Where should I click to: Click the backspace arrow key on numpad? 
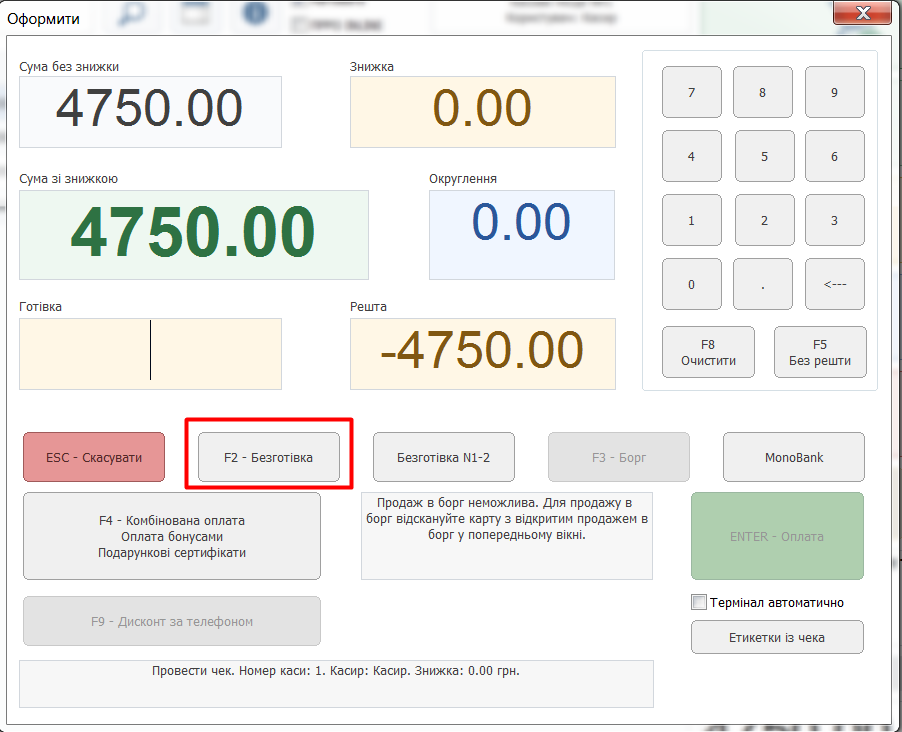coord(835,284)
